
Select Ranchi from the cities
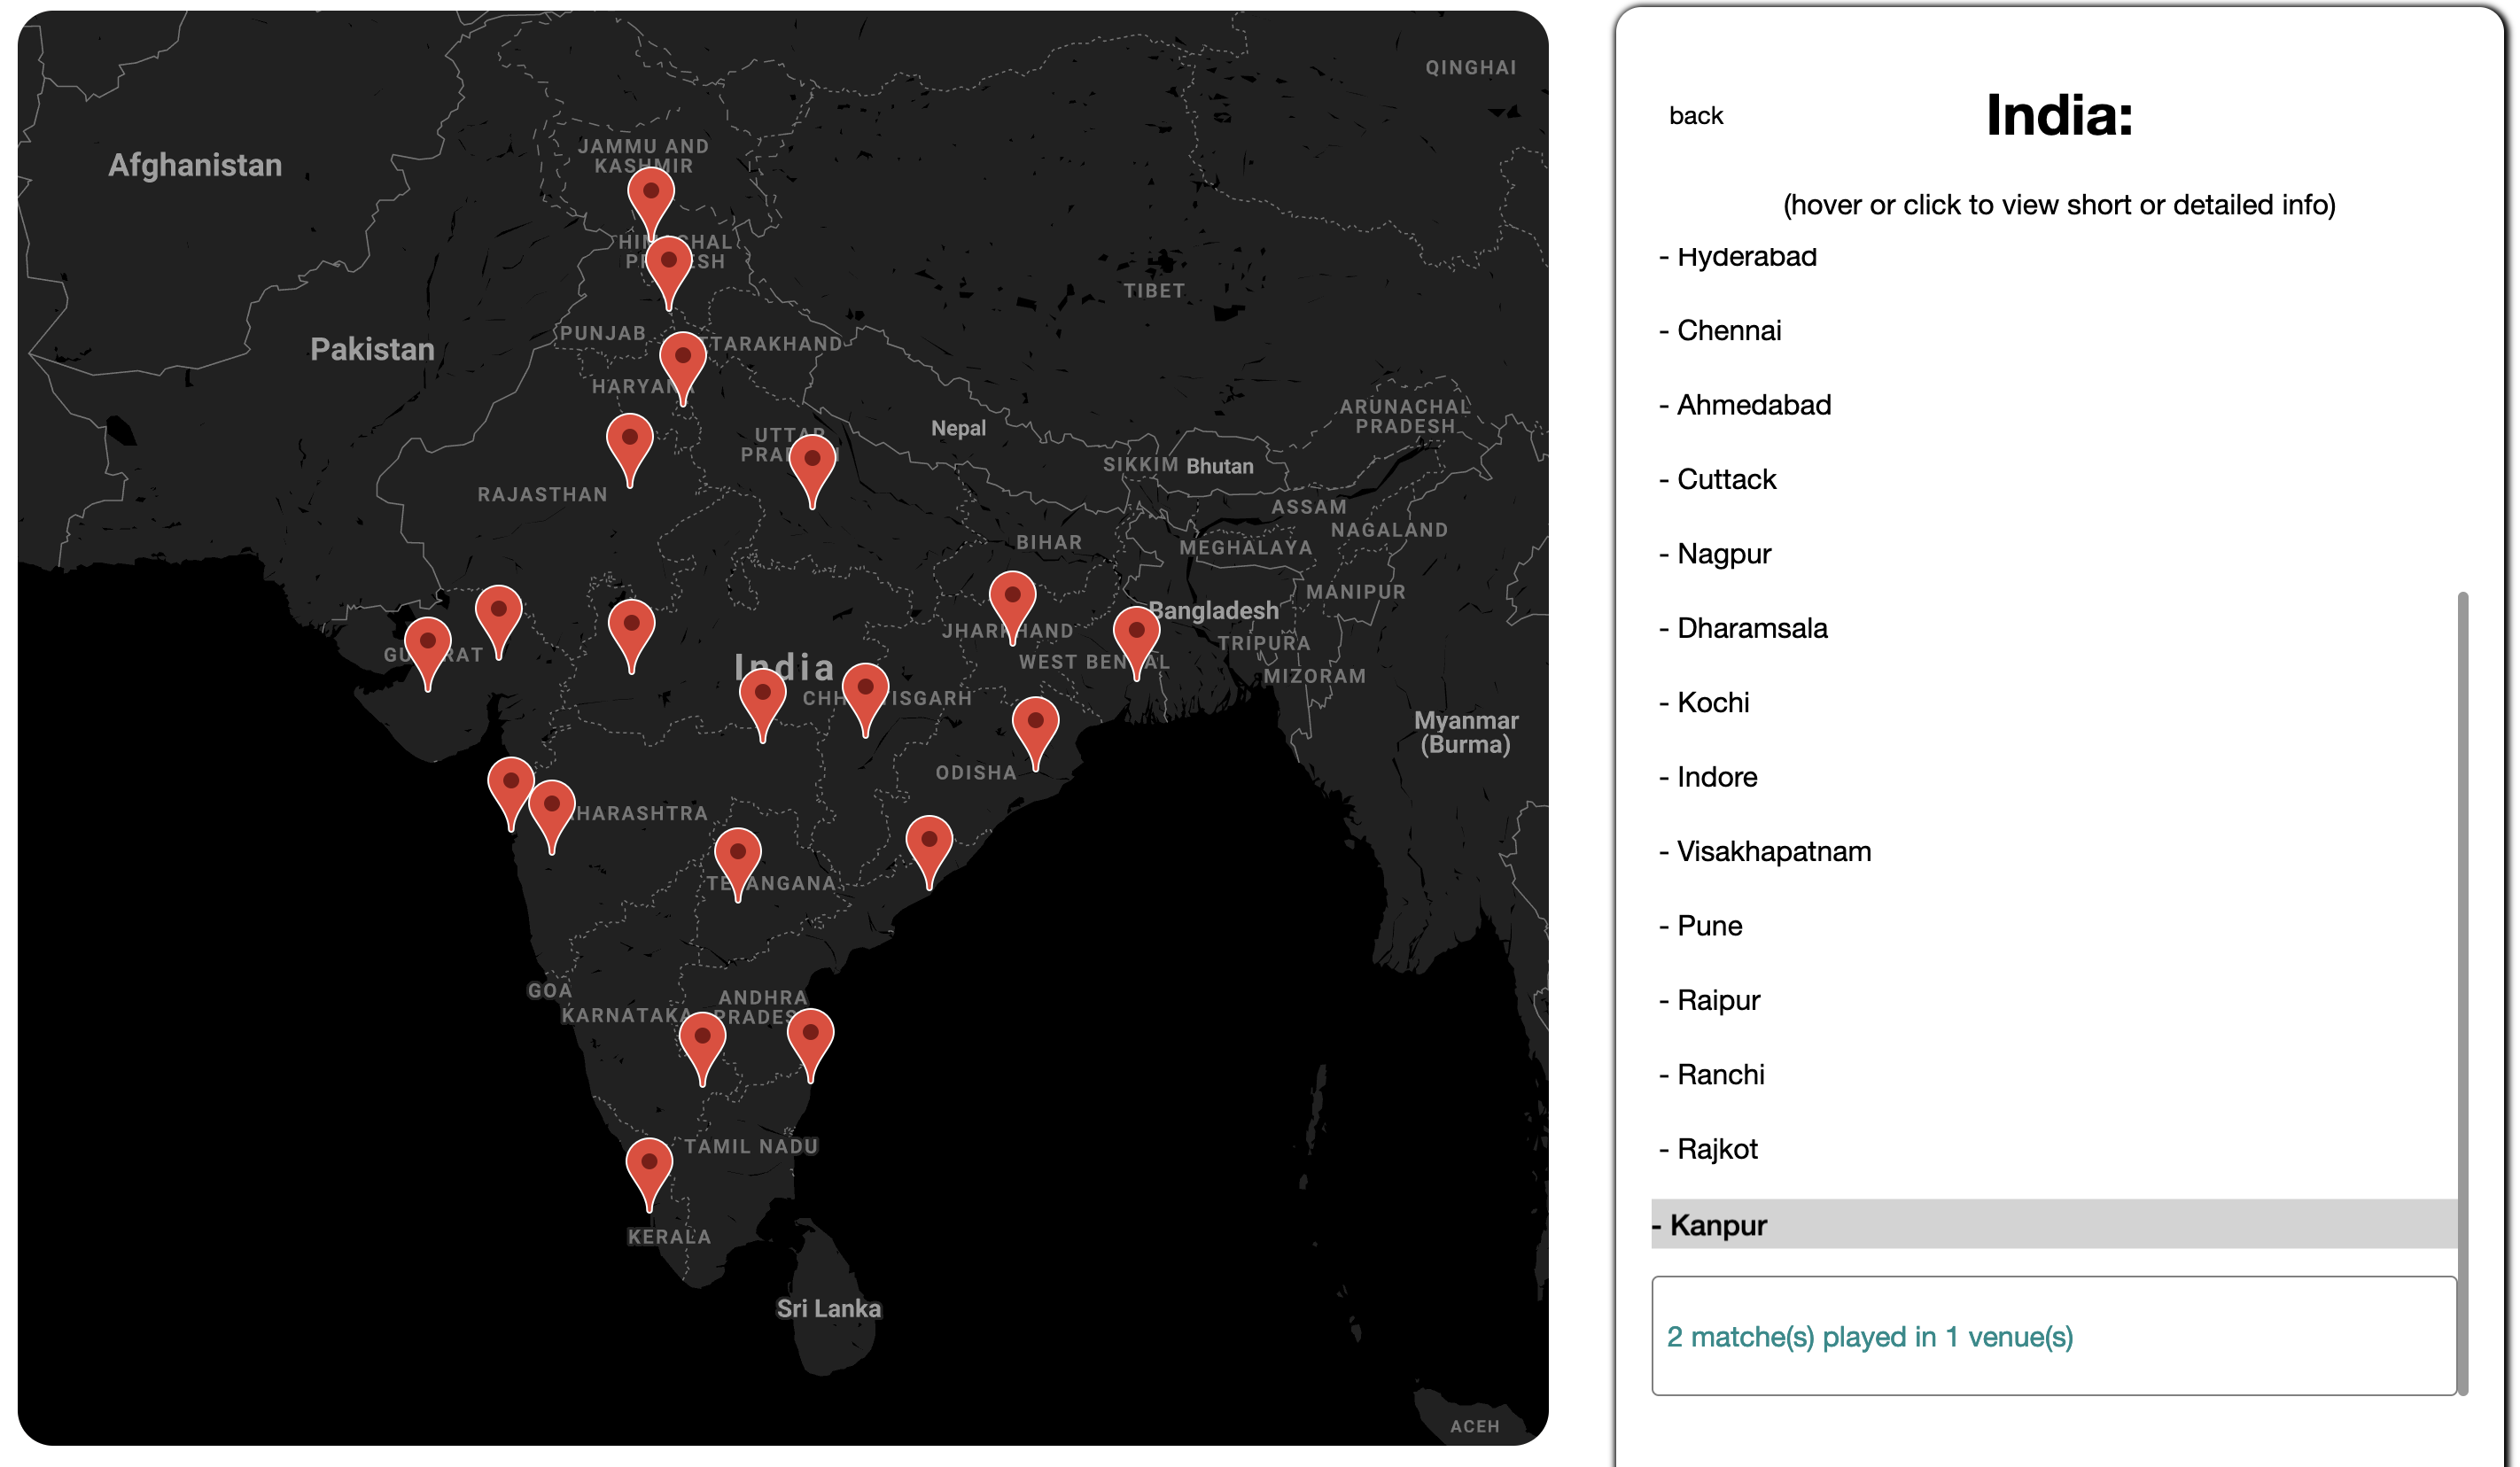[x=1720, y=1074]
